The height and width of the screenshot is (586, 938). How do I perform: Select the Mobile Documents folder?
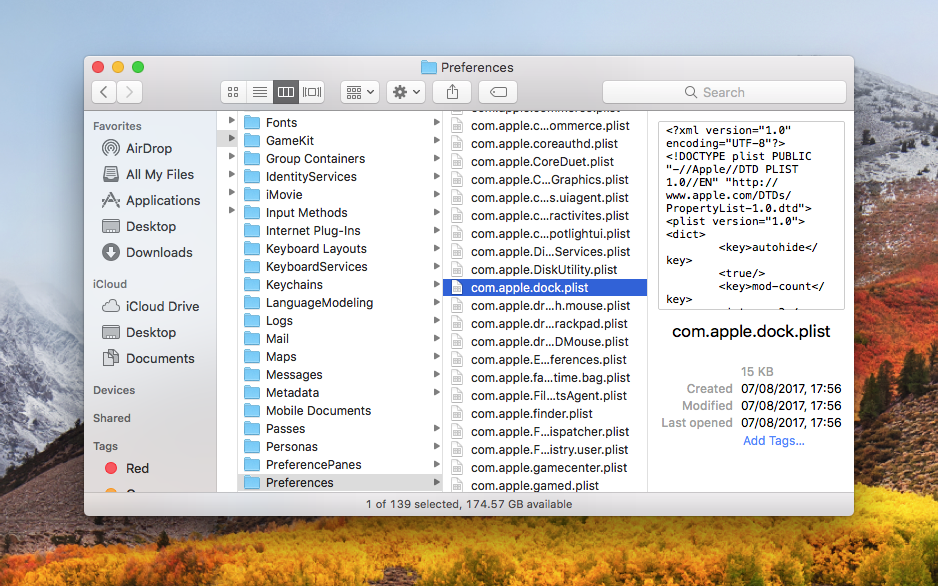tap(340, 411)
